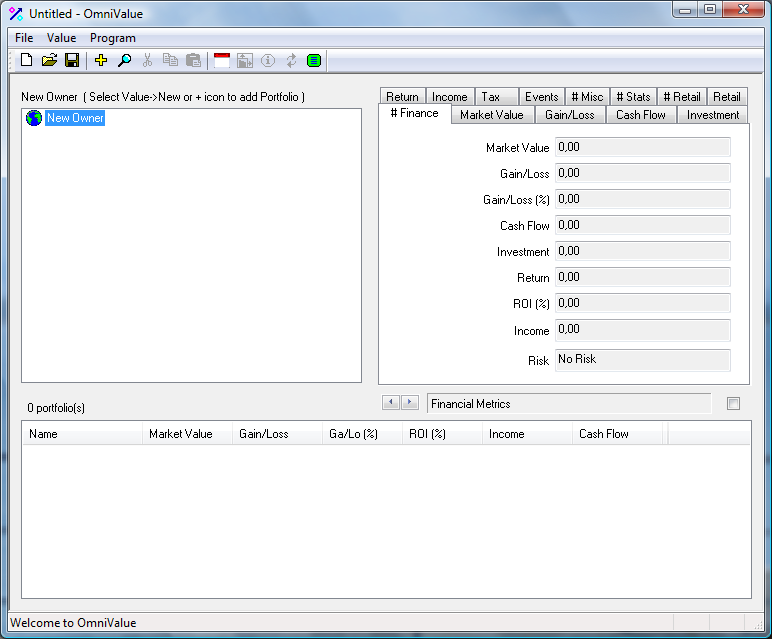Sort by Cash Flow column header

pyautogui.click(x=617, y=434)
